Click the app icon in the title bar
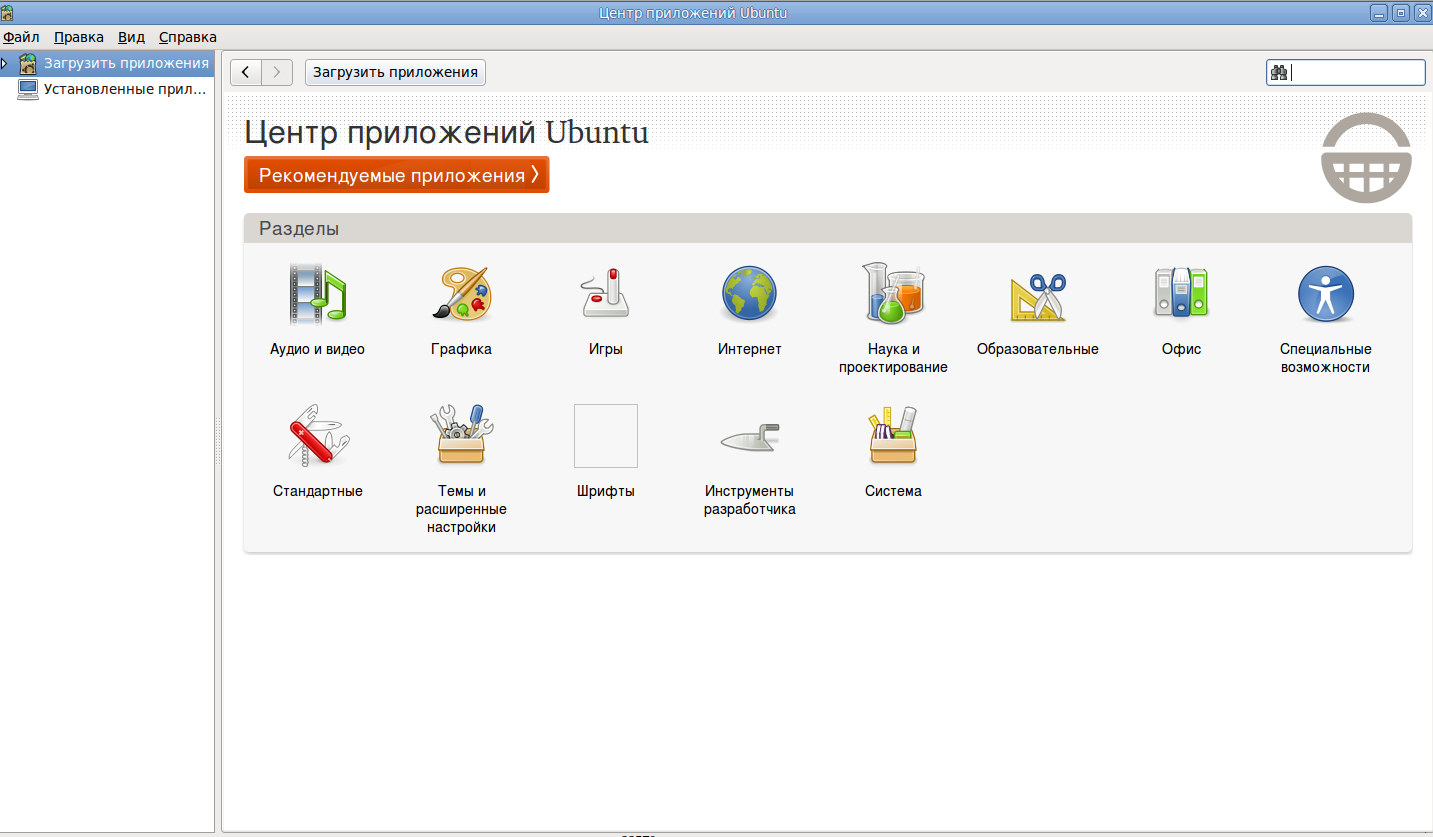The height and width of the screenshot is (837, 1433). pos(8,12)
